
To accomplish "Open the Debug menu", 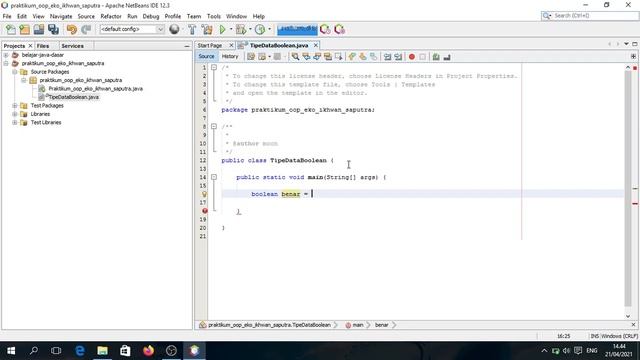I will pyautogui.click(x=151, y=16).
